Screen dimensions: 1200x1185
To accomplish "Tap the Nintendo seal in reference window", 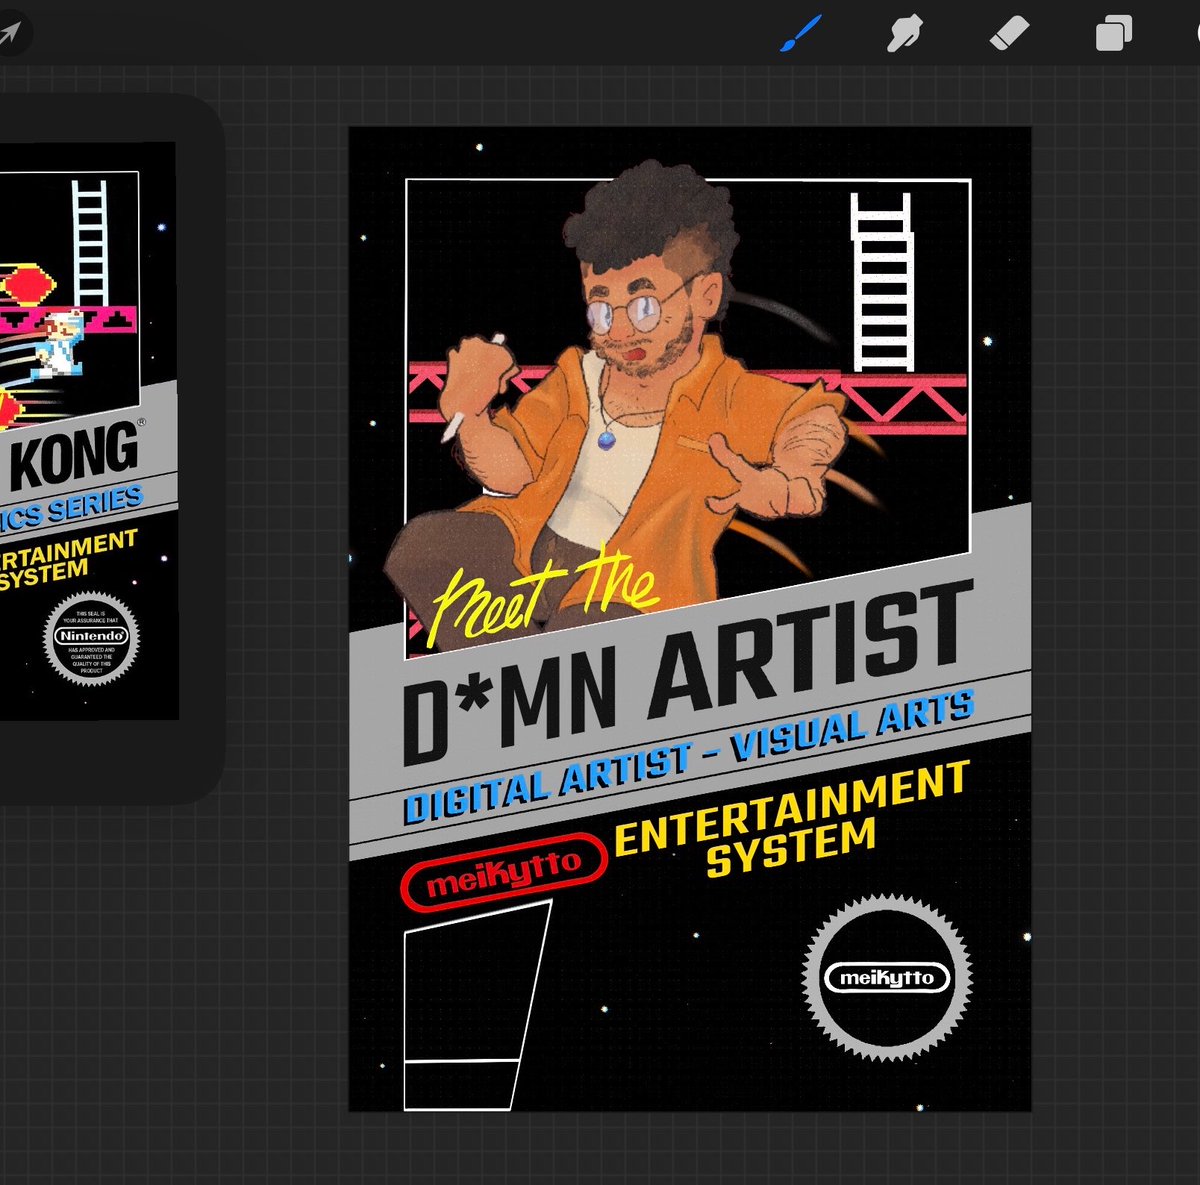I will click(92, 637).
